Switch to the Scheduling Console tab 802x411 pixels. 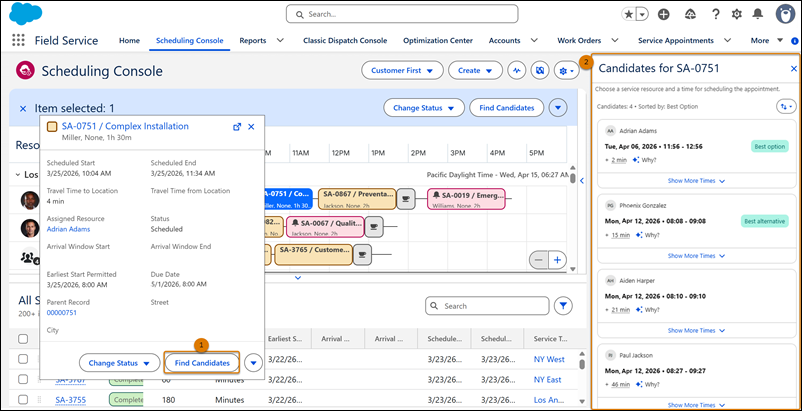point(190,40)
